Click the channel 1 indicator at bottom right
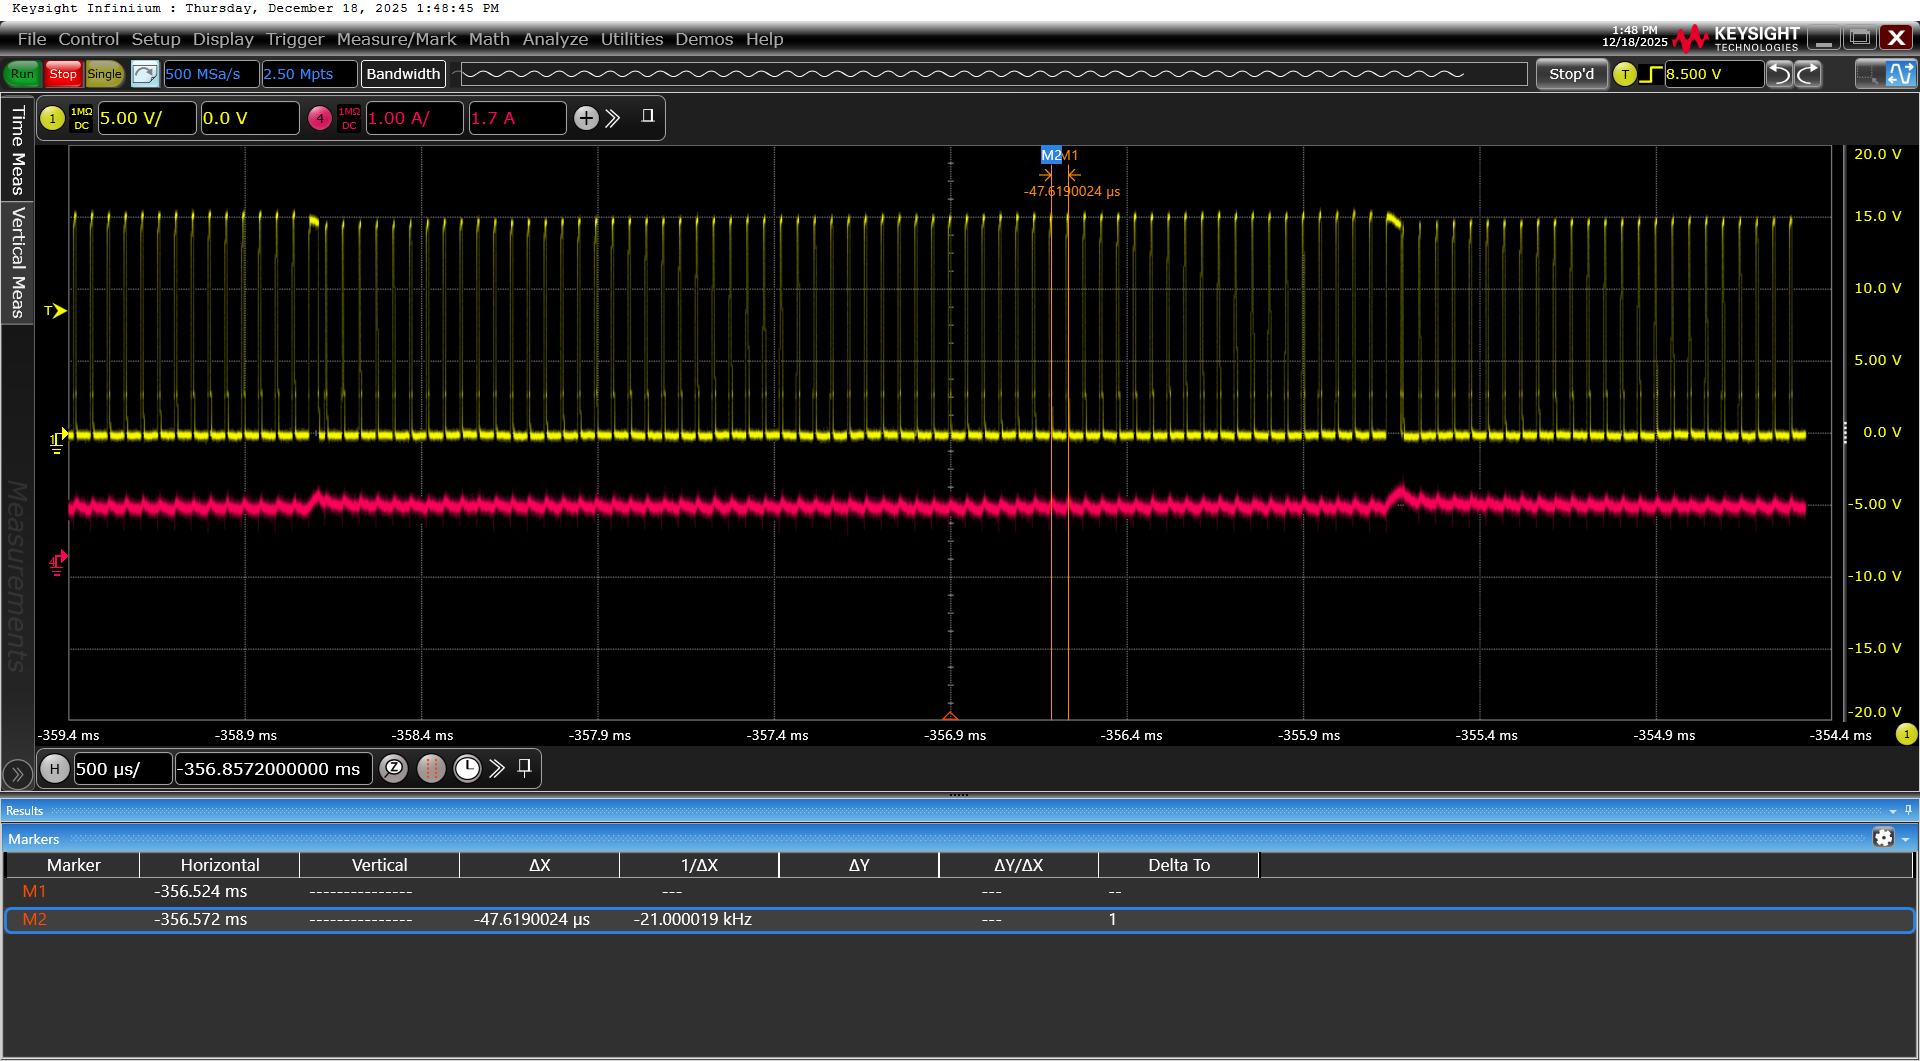The image size is (1920, 1061). 1906,734
